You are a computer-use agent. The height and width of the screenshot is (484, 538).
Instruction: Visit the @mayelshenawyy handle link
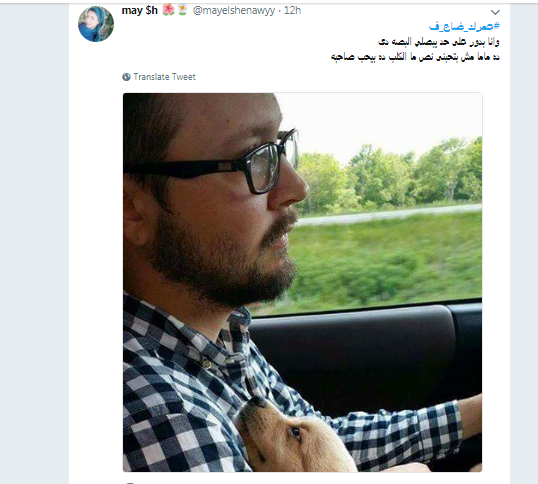(x=234, y=11)
